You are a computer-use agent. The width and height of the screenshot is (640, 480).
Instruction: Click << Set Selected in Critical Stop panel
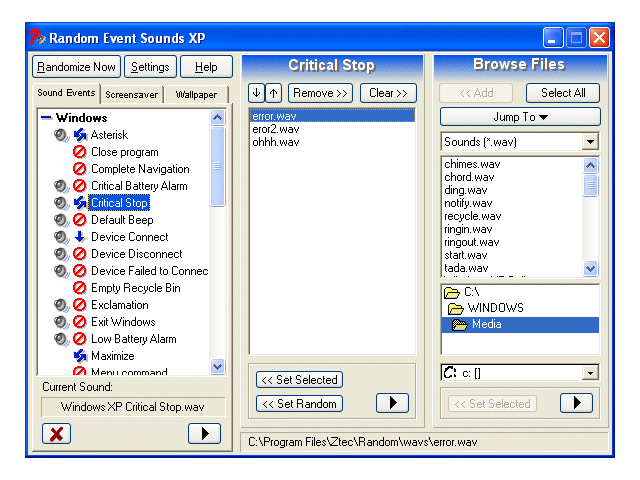(300, 380)
